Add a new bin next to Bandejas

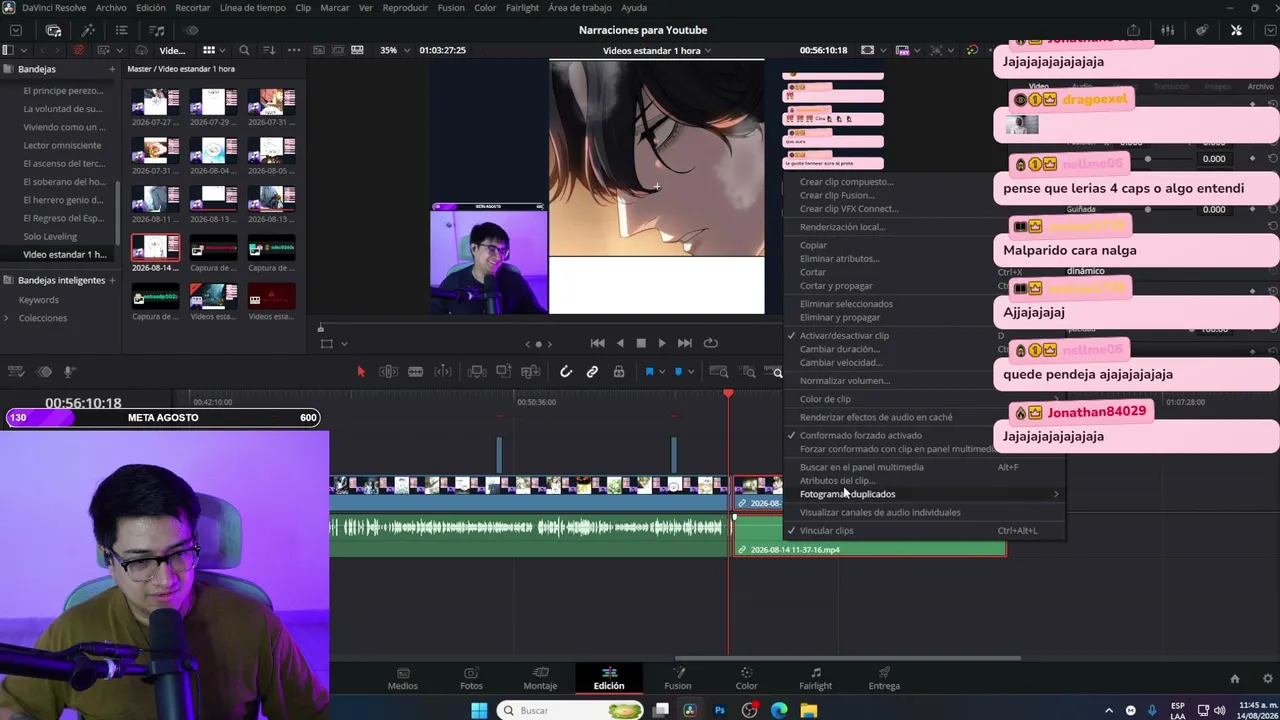112,69
